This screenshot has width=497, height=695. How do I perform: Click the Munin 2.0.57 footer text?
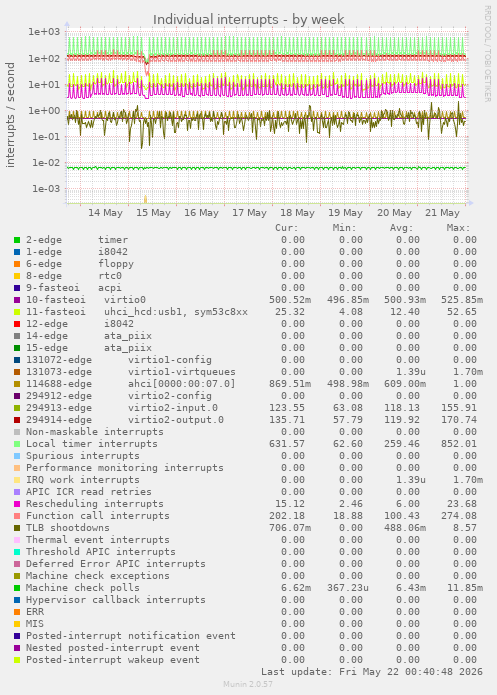click(248, 684)
